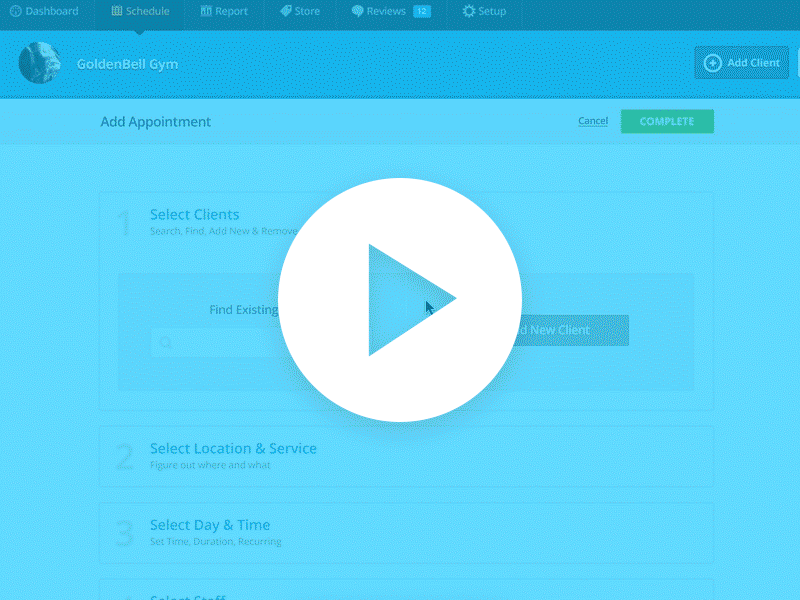The height and width of the screenshot is (600, 800).
Task: Expand the Select Day & Time section
Action: (x=210, y=524)
